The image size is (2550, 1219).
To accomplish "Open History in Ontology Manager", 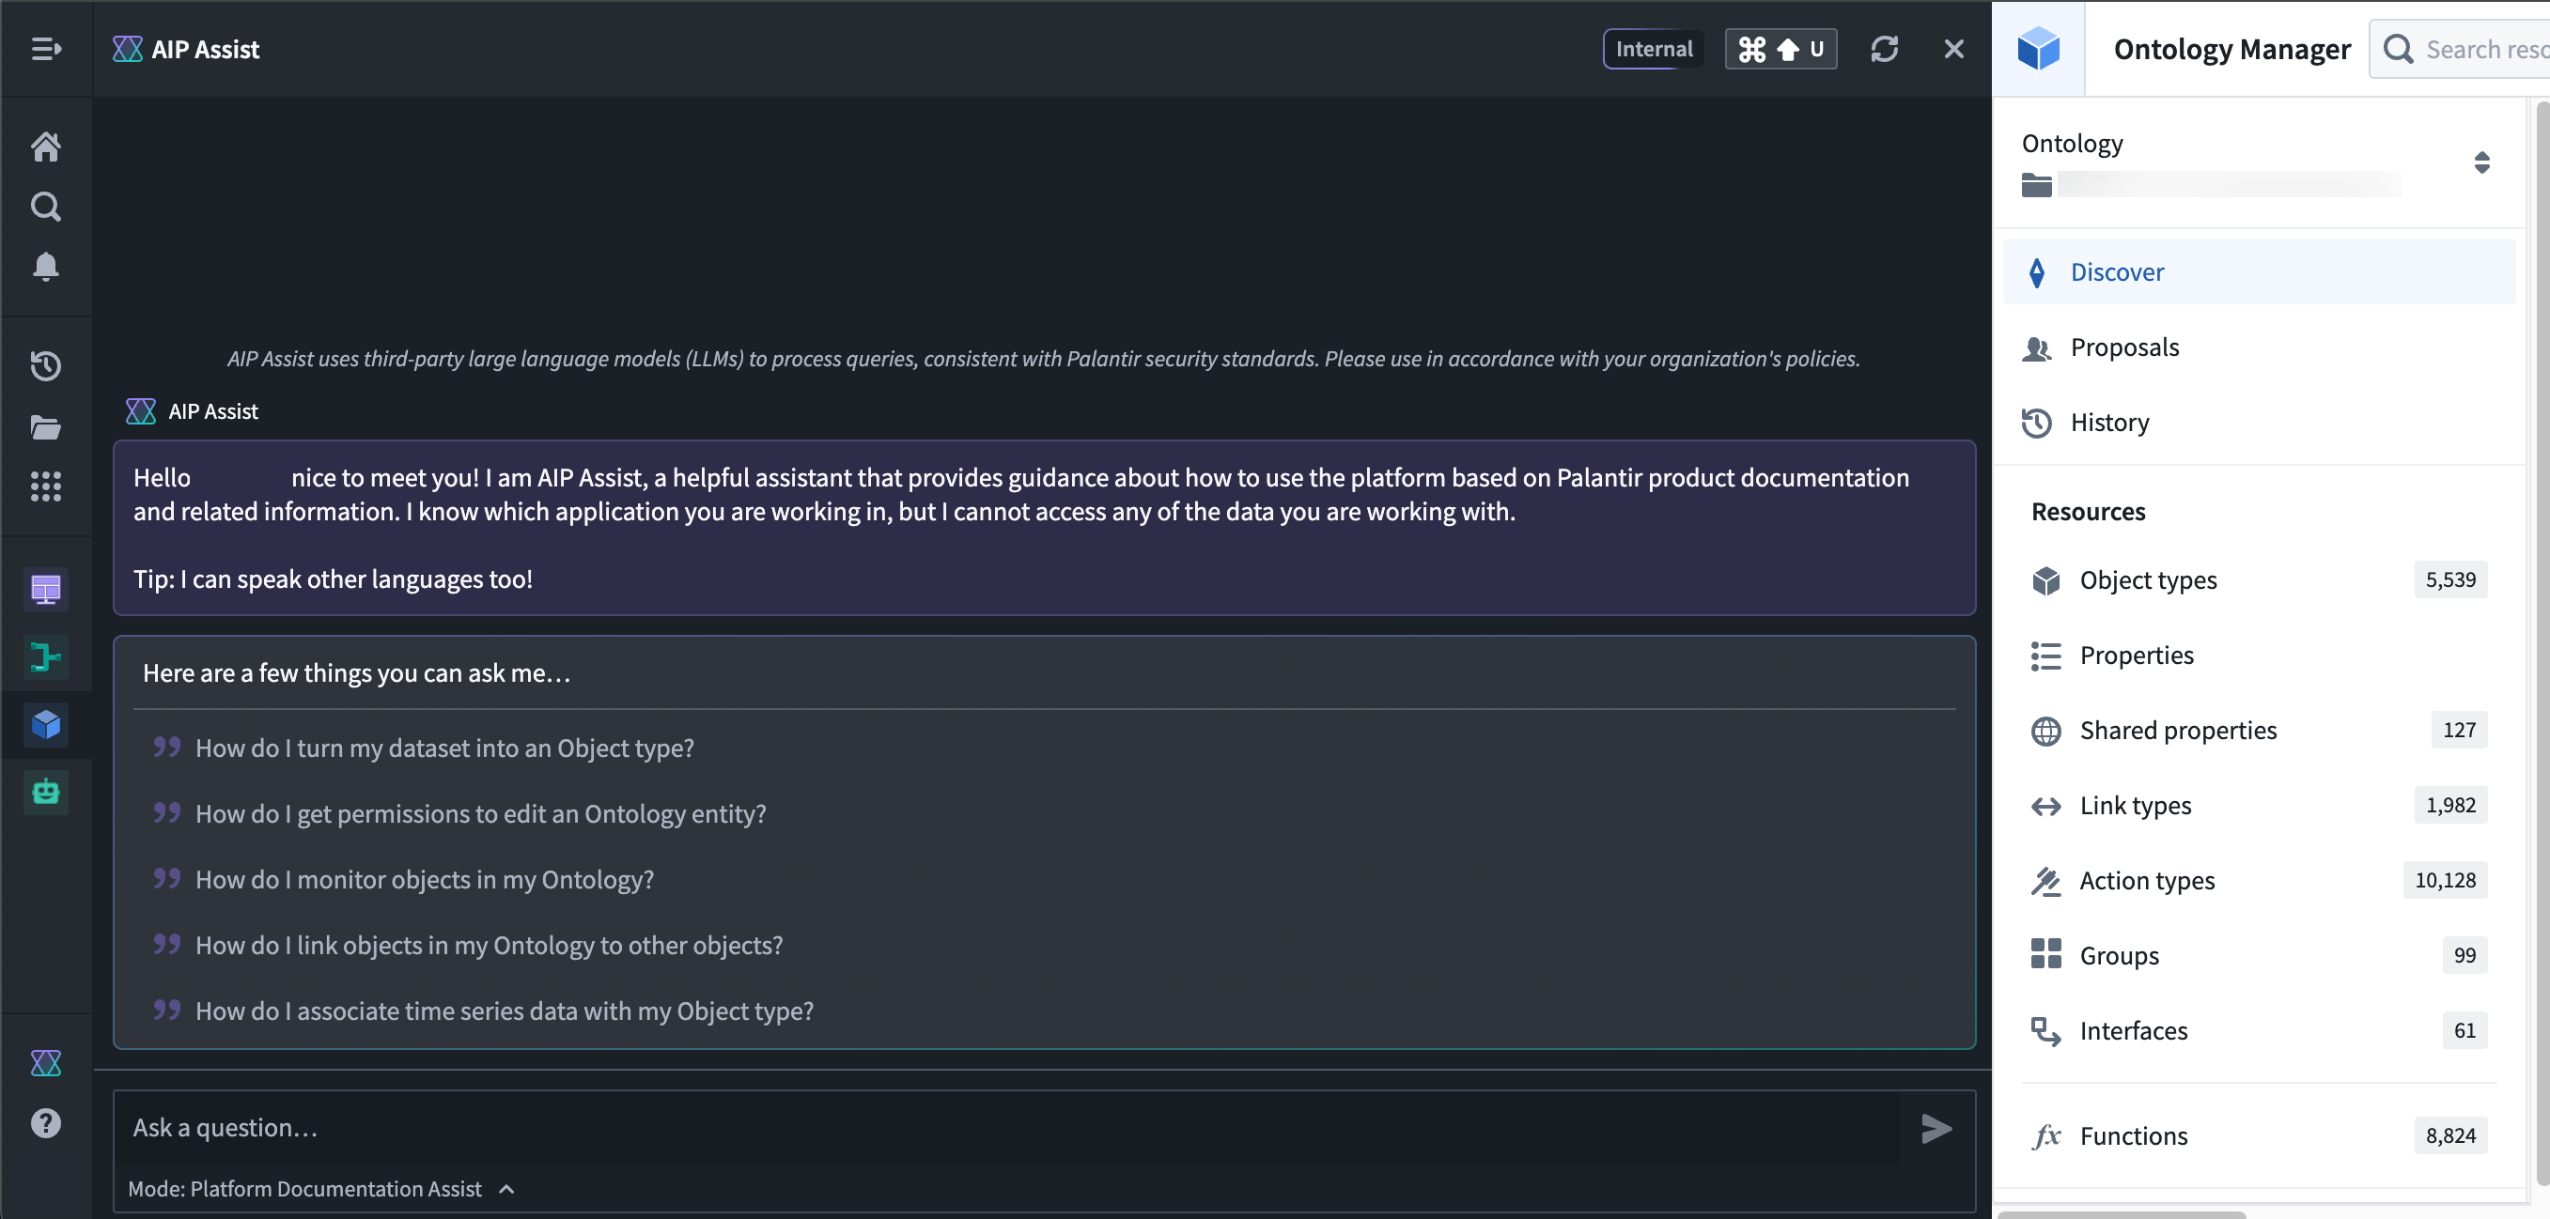I will (2259, 422).
